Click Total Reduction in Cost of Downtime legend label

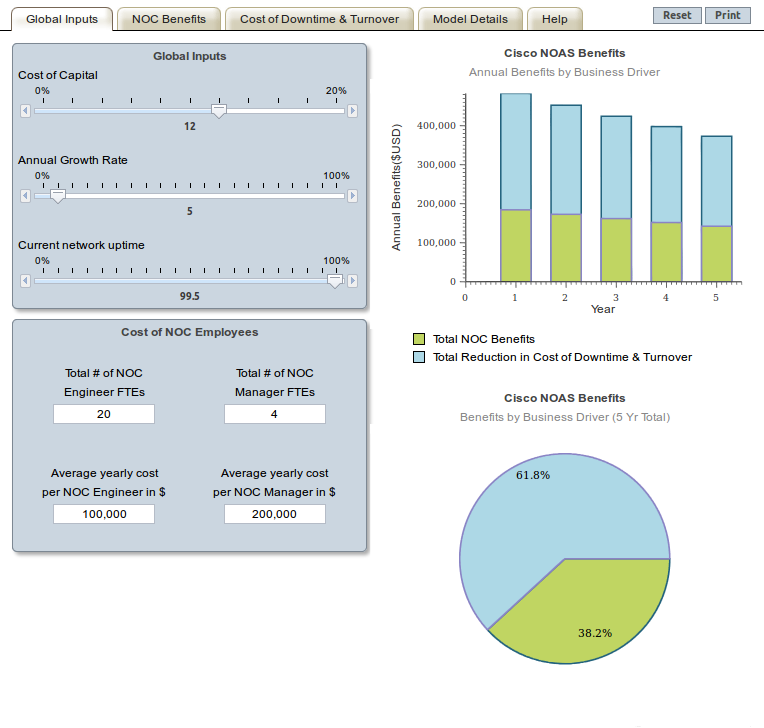pyautogui.click(x=562, y=357)
